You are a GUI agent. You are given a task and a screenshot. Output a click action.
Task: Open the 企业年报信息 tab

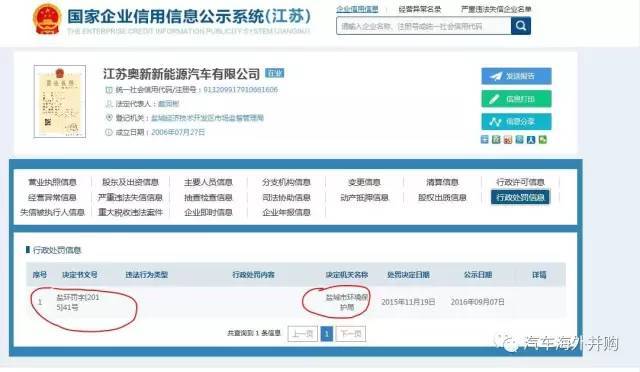point(286,212)
